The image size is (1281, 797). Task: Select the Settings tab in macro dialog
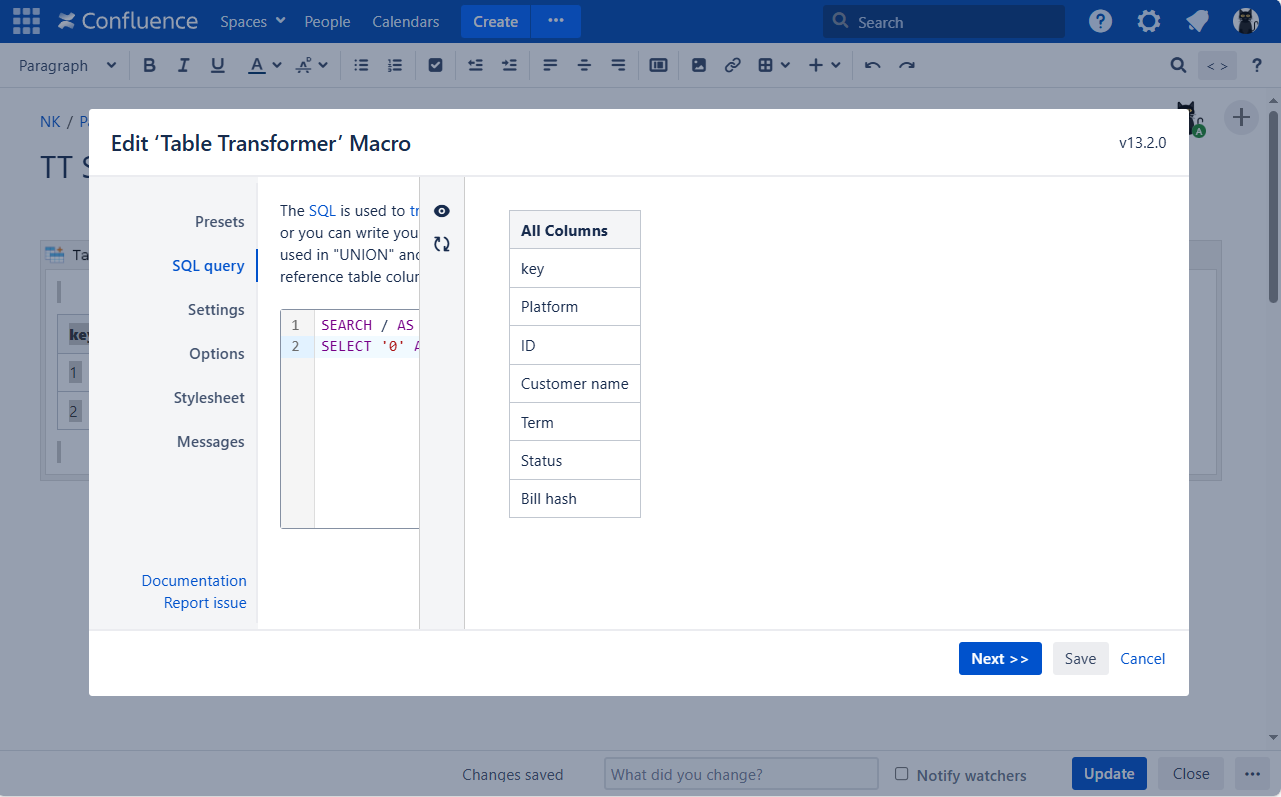click(216, 310)
